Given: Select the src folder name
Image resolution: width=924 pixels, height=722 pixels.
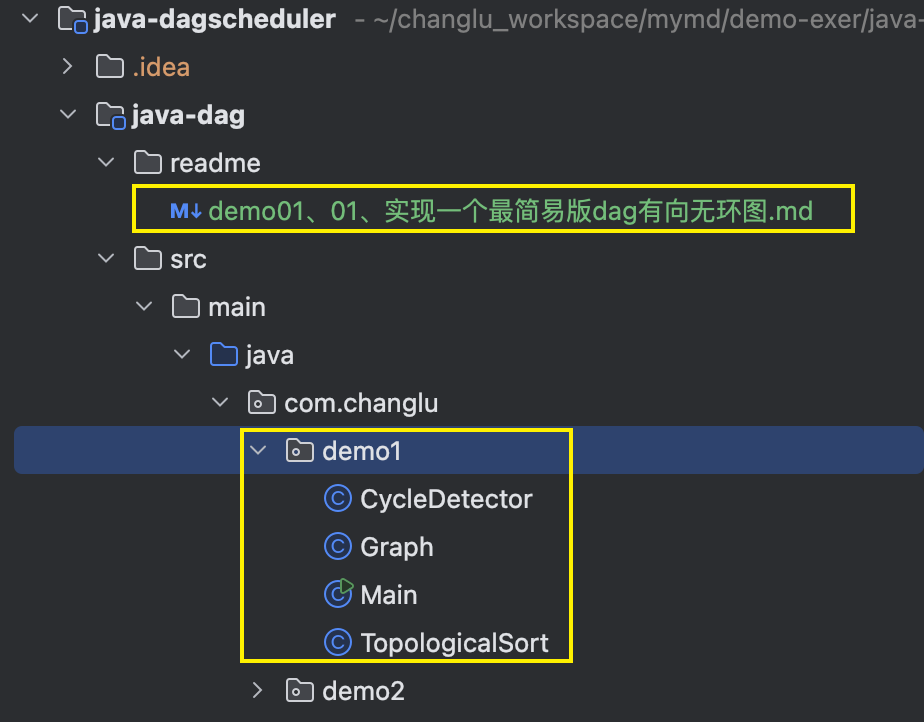Looking at the screenshot, I should [189, 260].
